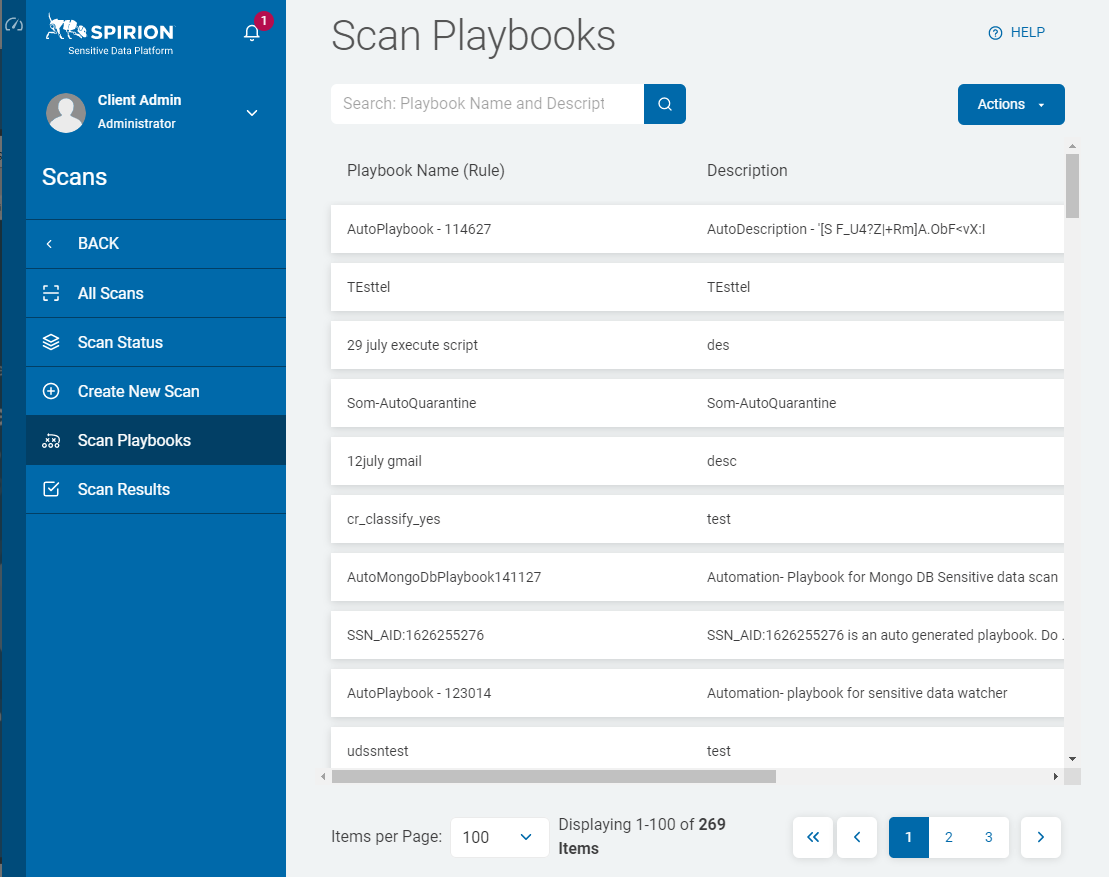This screenshot has height=877, width=1109.
Task: Click the vertical scrollbar thumb
Action: point(1072,186)
